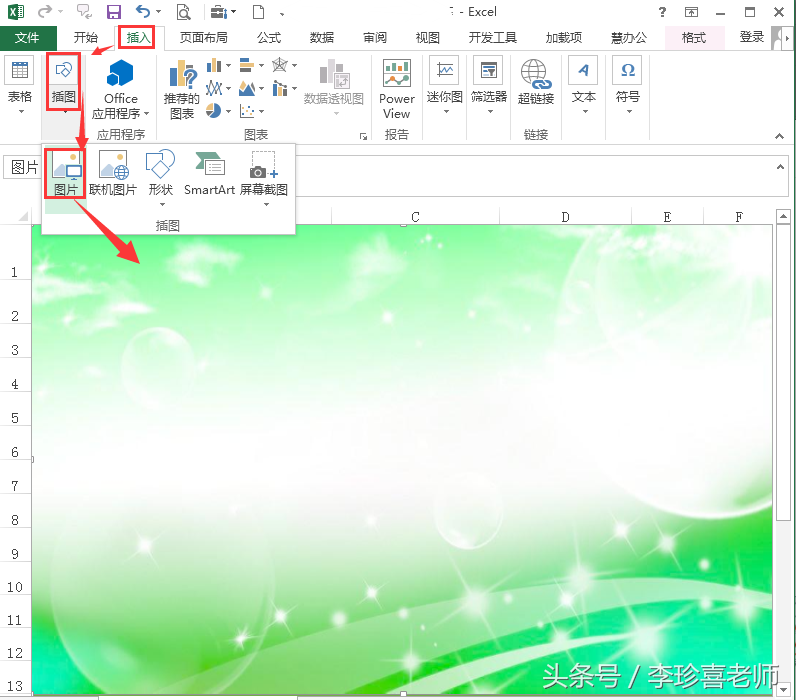The width and height of the screenshot is (796, 700).
Task: Click the select-all corner triangle
Action: coord(22,216)
